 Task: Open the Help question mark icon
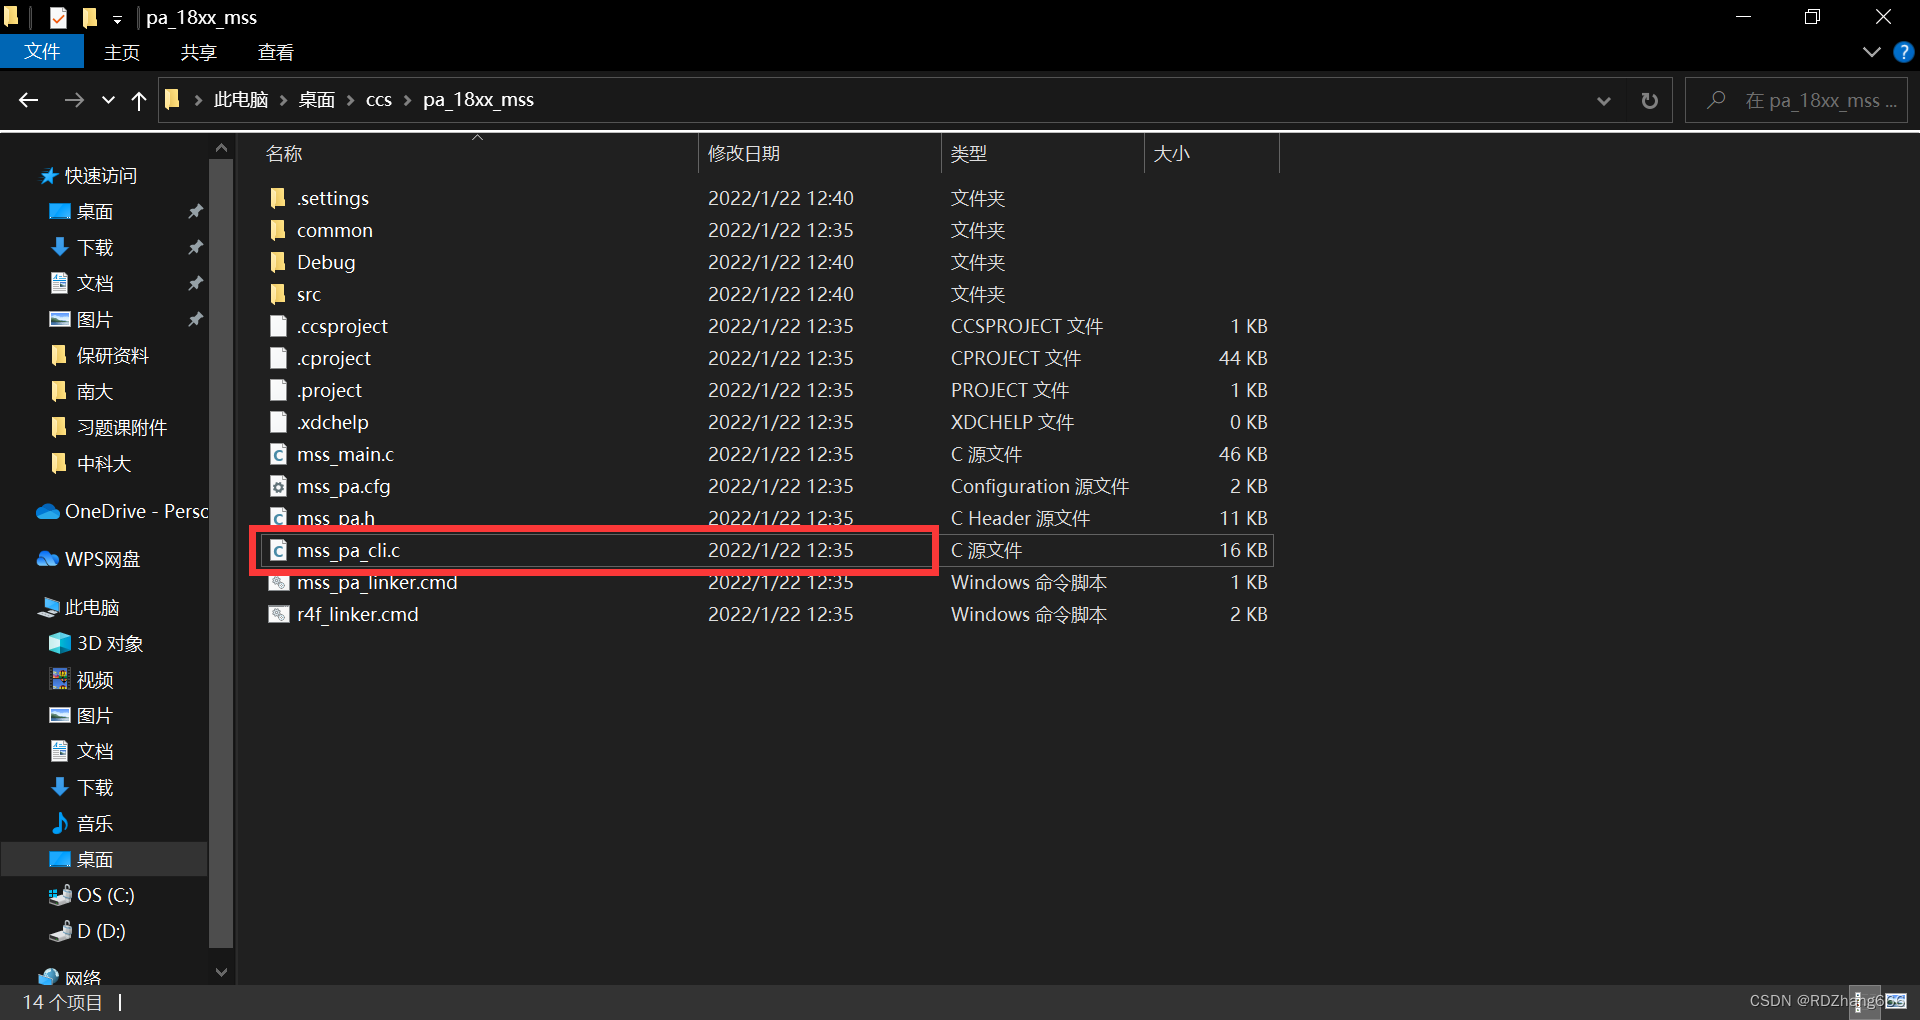(1903, 52)
